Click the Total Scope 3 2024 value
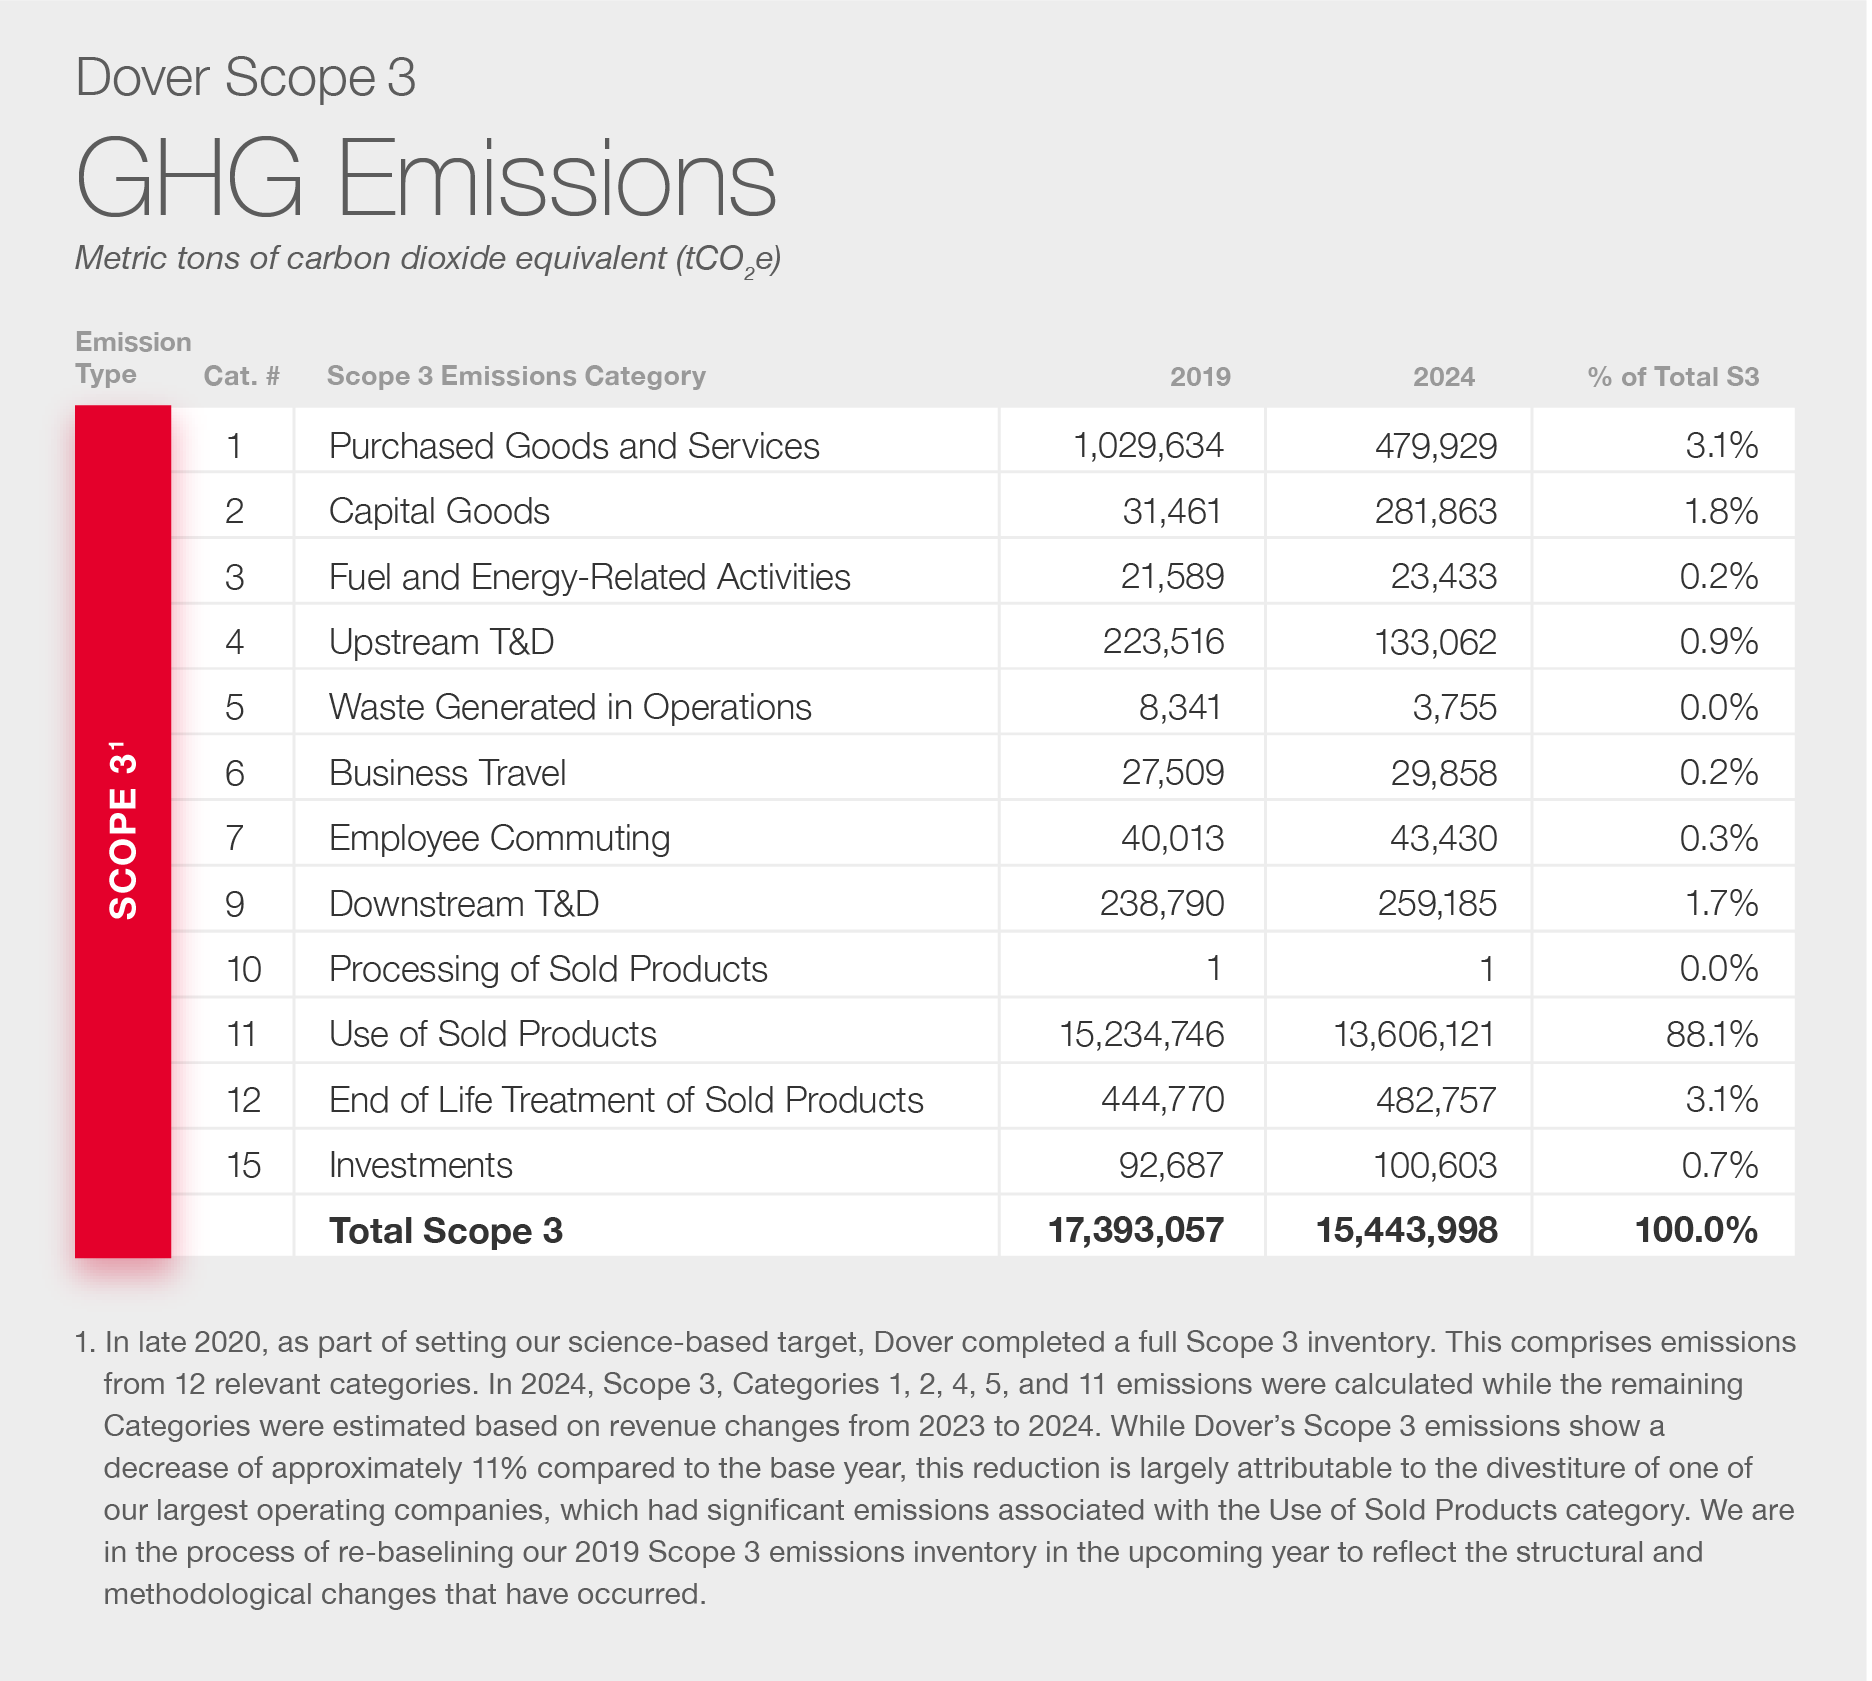 1406,1230
